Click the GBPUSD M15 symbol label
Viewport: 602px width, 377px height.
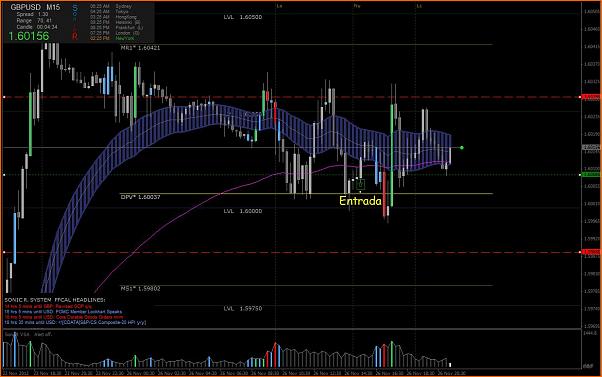click(35, 7)
